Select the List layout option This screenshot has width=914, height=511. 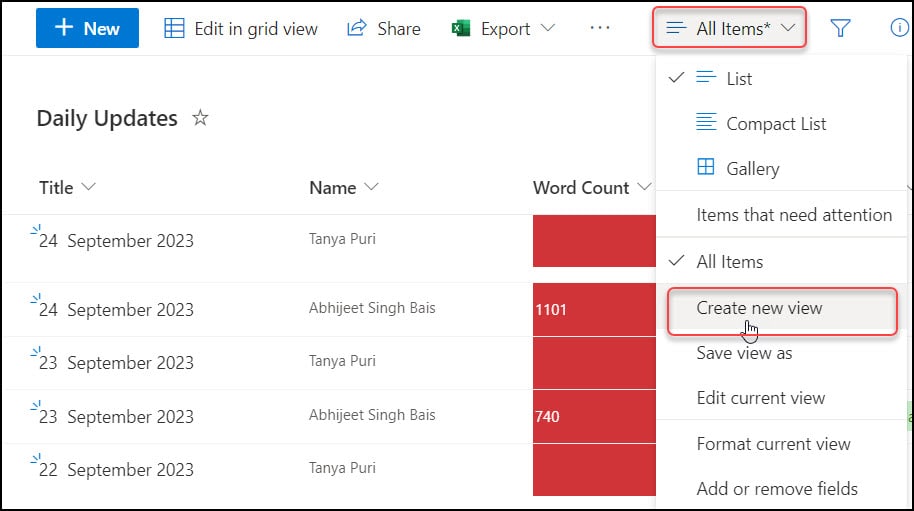point(782,79)
